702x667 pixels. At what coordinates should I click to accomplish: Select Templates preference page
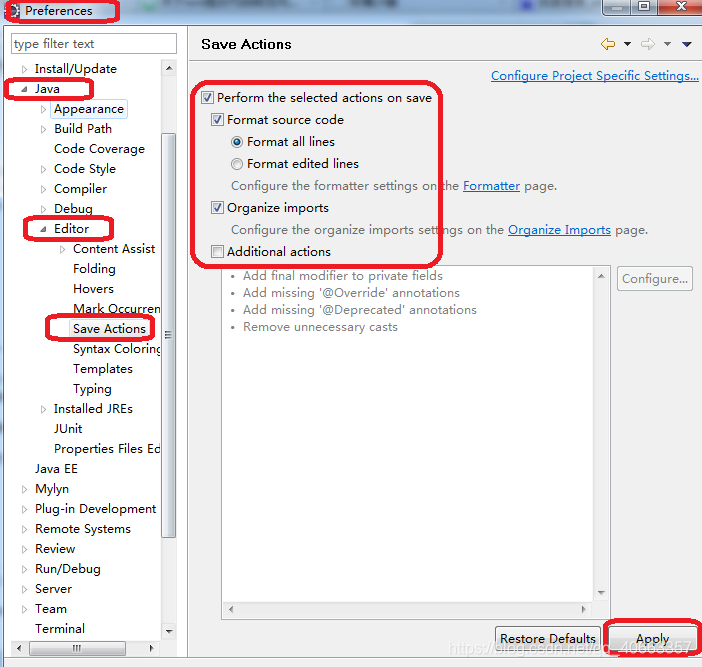(x=103, y=369)
